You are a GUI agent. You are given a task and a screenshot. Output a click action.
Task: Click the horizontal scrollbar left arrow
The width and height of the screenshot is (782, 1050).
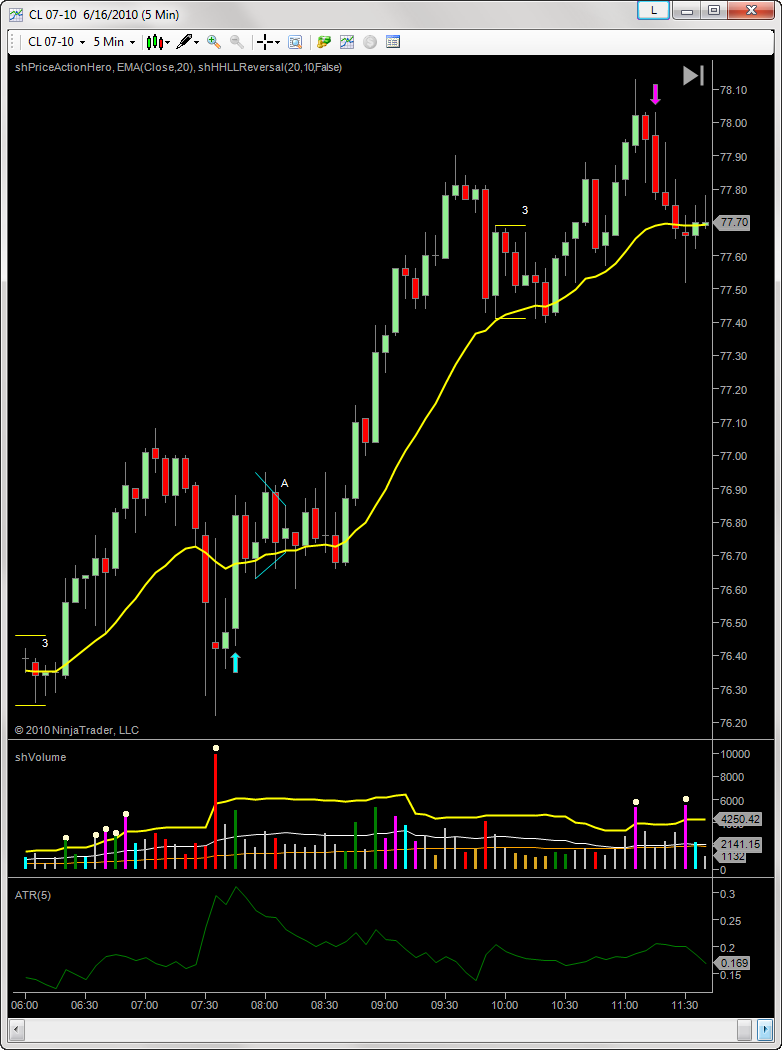(18, 1028)
